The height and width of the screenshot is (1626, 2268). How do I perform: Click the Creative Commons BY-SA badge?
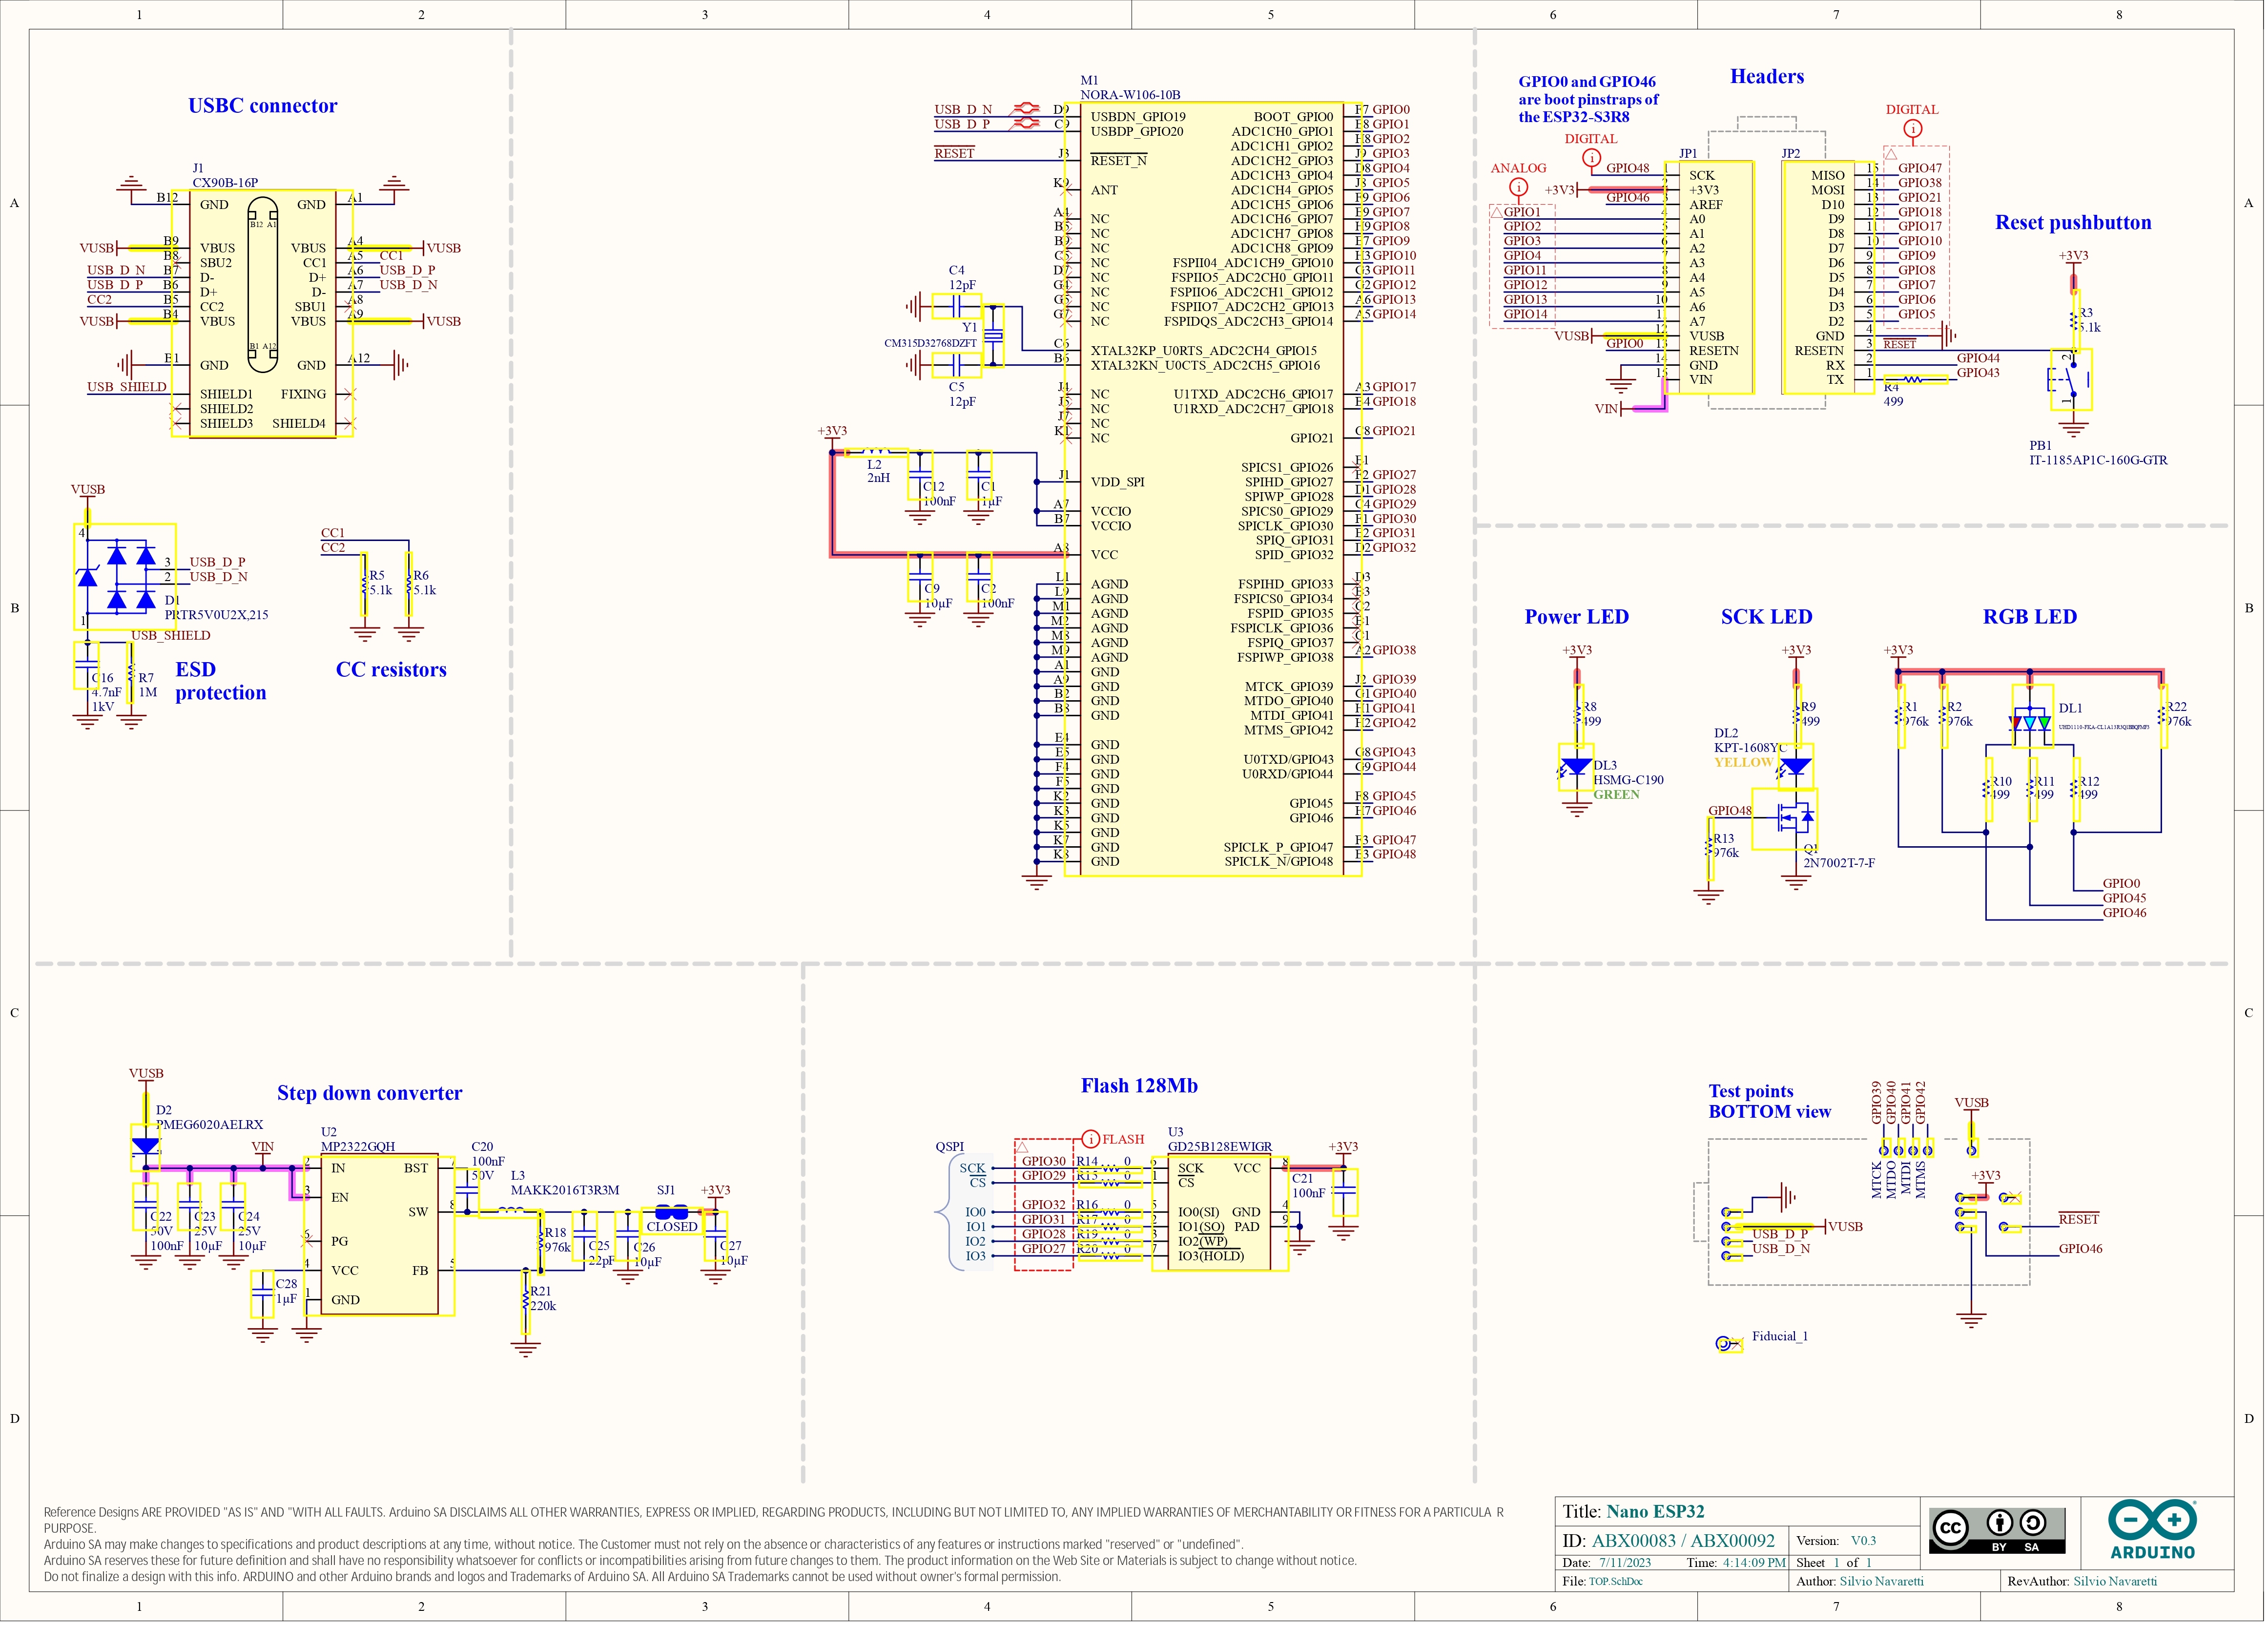click(1997, 1530)
